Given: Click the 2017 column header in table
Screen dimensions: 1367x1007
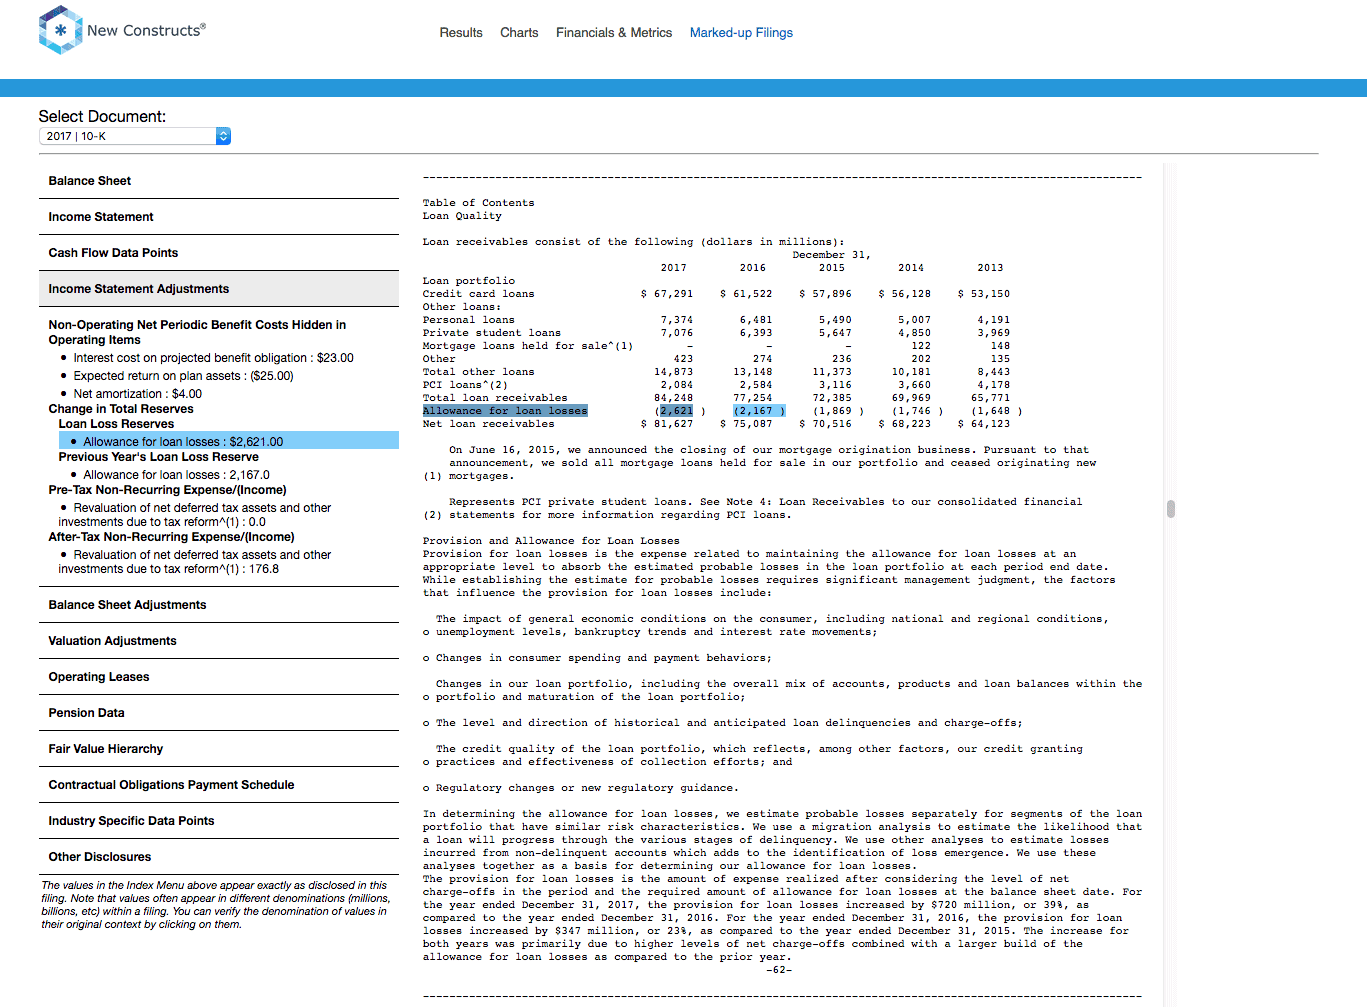Looking at the screenshot, I should pyautogui.click(x=673, y=268).
